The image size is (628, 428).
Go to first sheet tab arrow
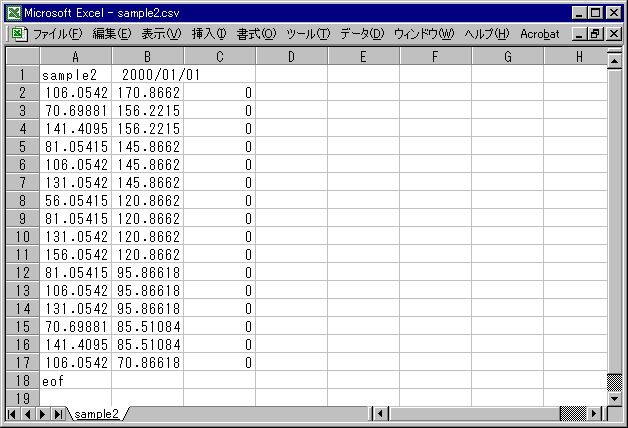click(x=12, y=414)
